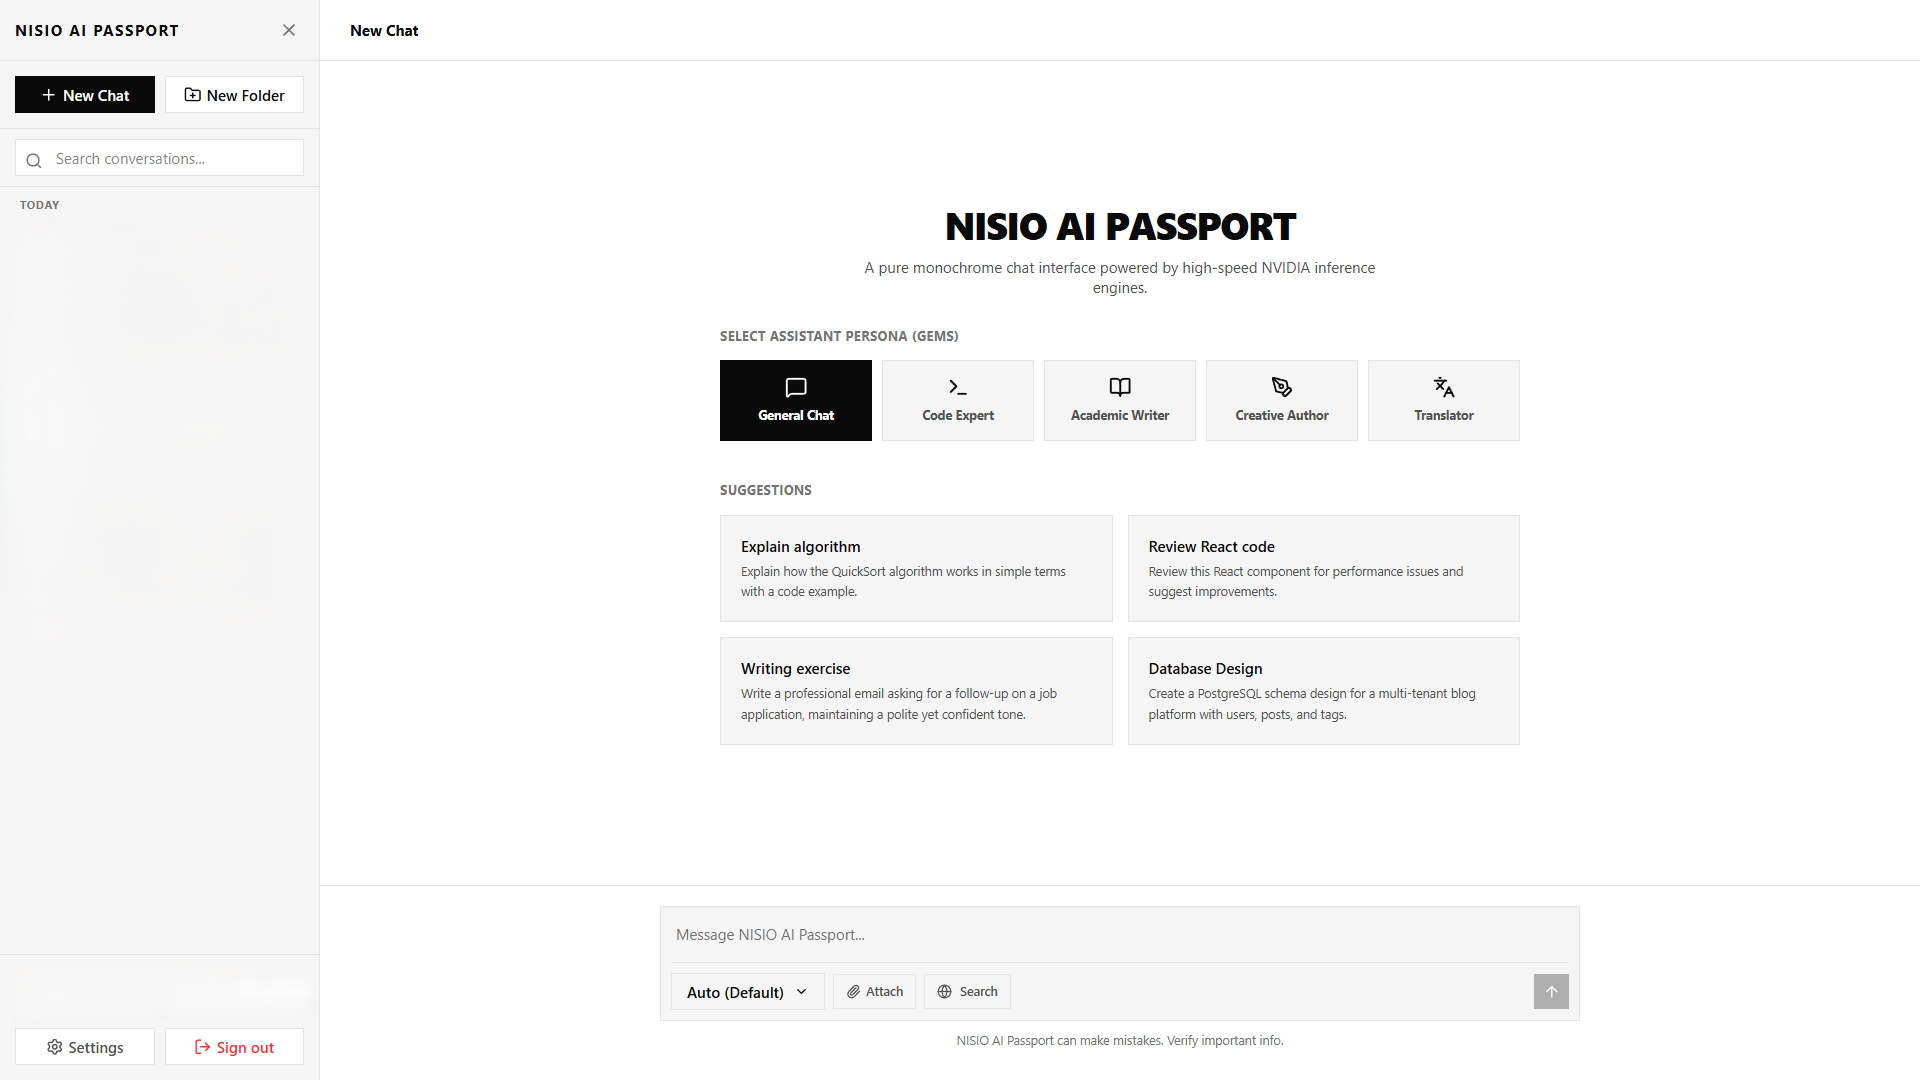Click the NISIO AI PASSPORT sidebar title
The width and height of the screenshot is (1920, 1080).
point(97,31)
